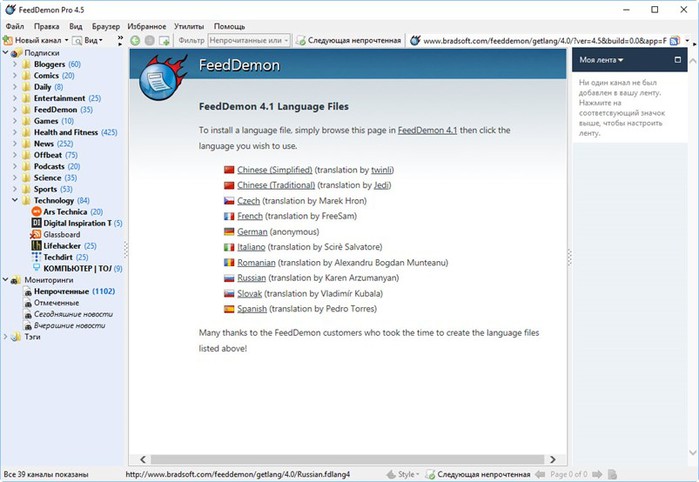
Task: Click the horizontal scrollbar left arrow
Action: pyautogui.click(x=143, y=459)
